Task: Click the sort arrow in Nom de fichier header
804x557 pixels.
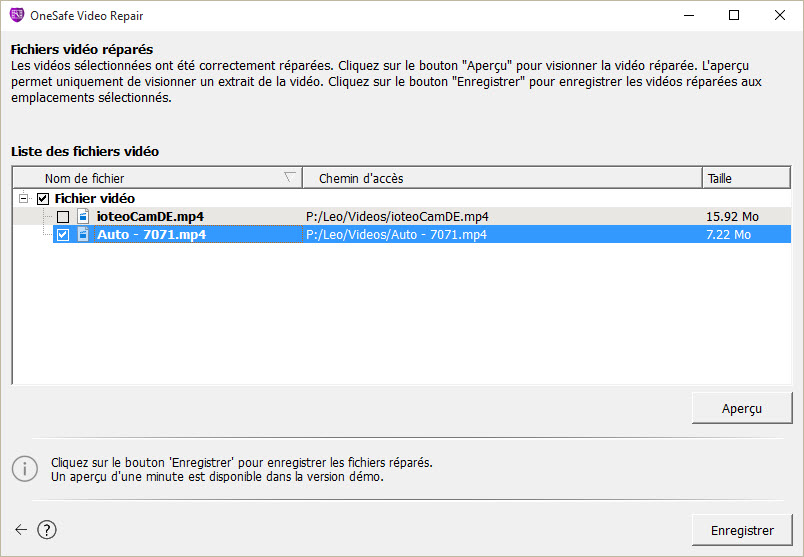Action: [290, 177]
